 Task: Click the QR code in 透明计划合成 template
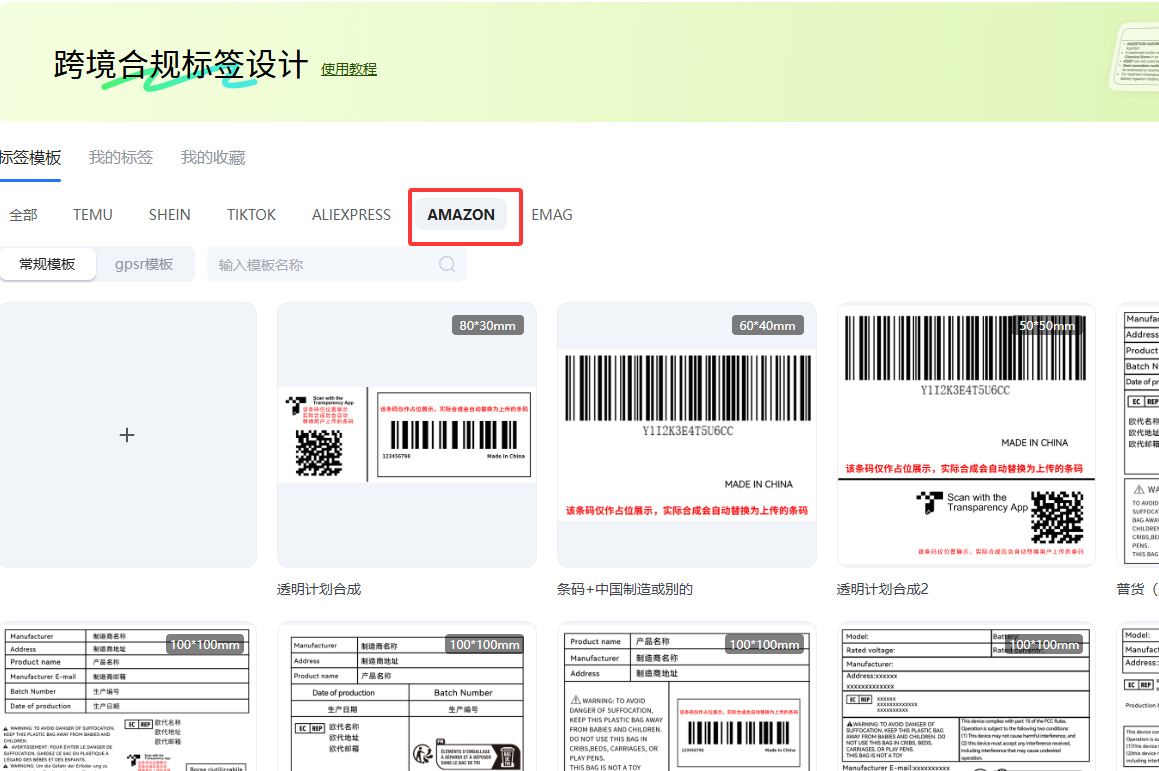pyautogui.click(x=319, y=452)
